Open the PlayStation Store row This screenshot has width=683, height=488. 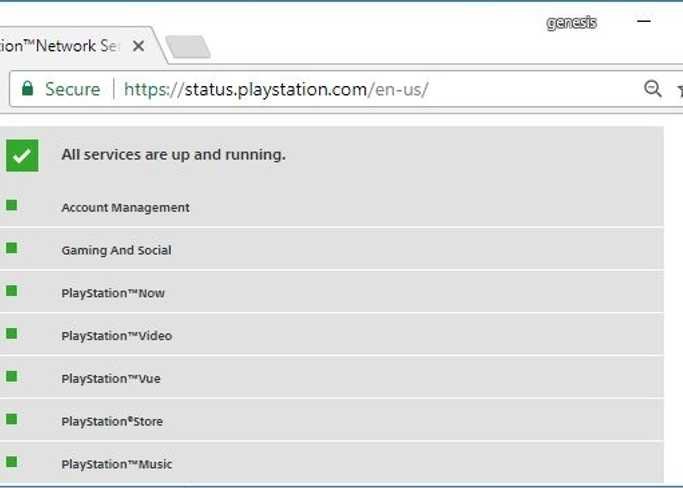pyautogui.click(x=331, y=420)
